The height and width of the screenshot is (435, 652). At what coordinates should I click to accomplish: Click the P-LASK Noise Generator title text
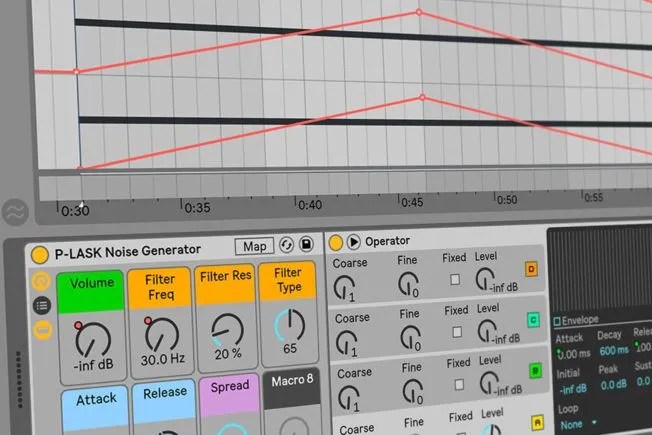(128, 251)
